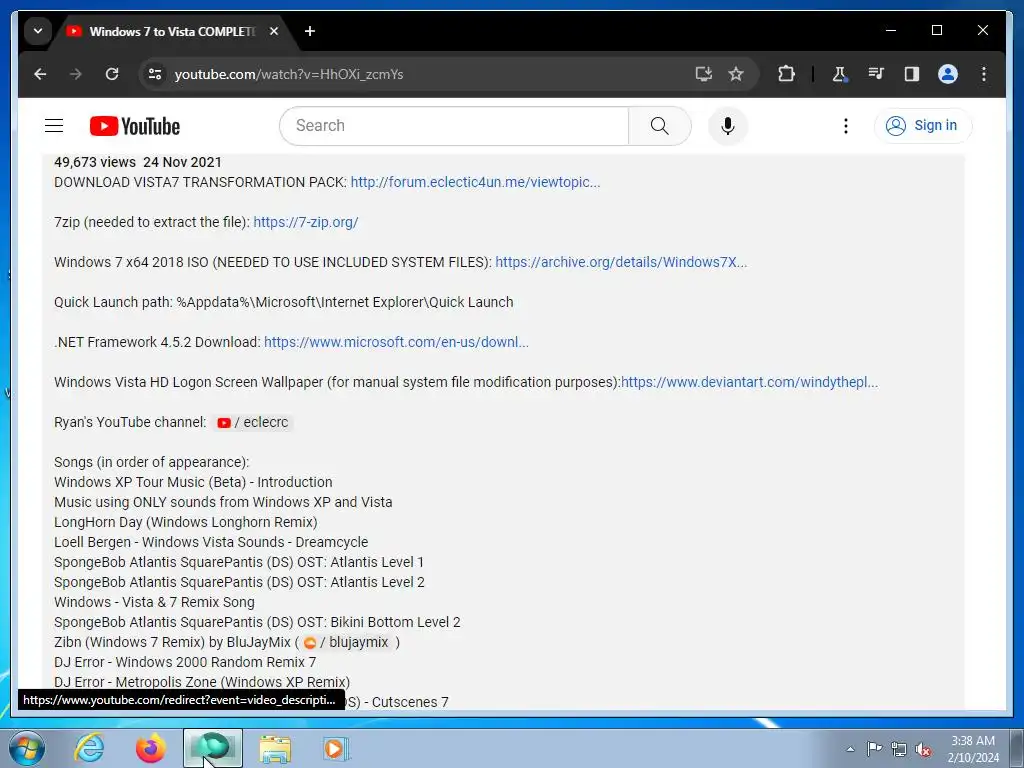Close the Windows 7 to Vista tab
1024x768 pixels.
coord(274,31)
